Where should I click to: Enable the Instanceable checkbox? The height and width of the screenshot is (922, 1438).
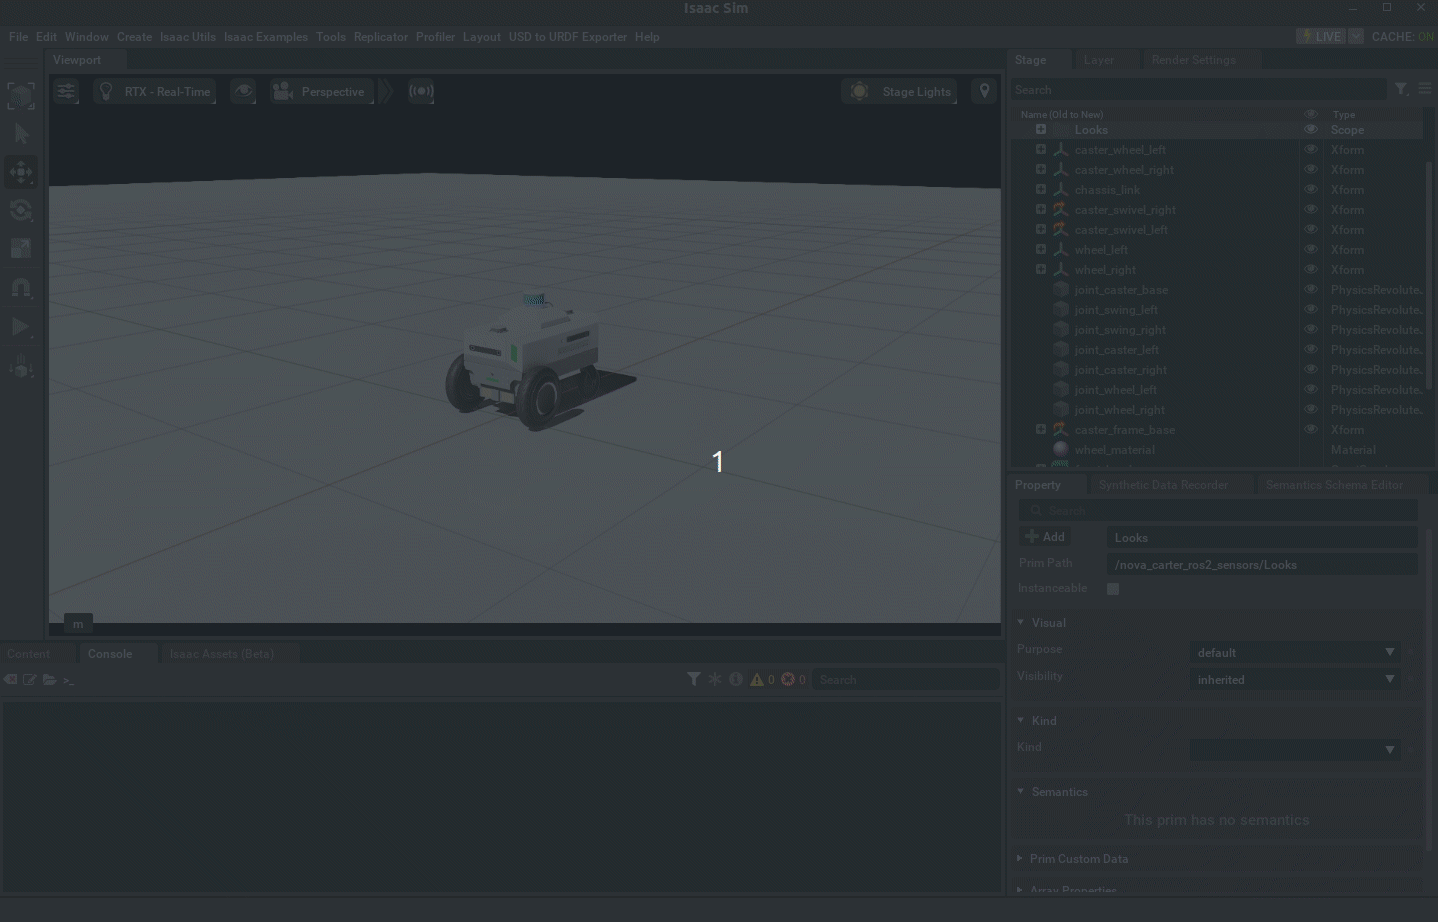(x=1113, y=588)
